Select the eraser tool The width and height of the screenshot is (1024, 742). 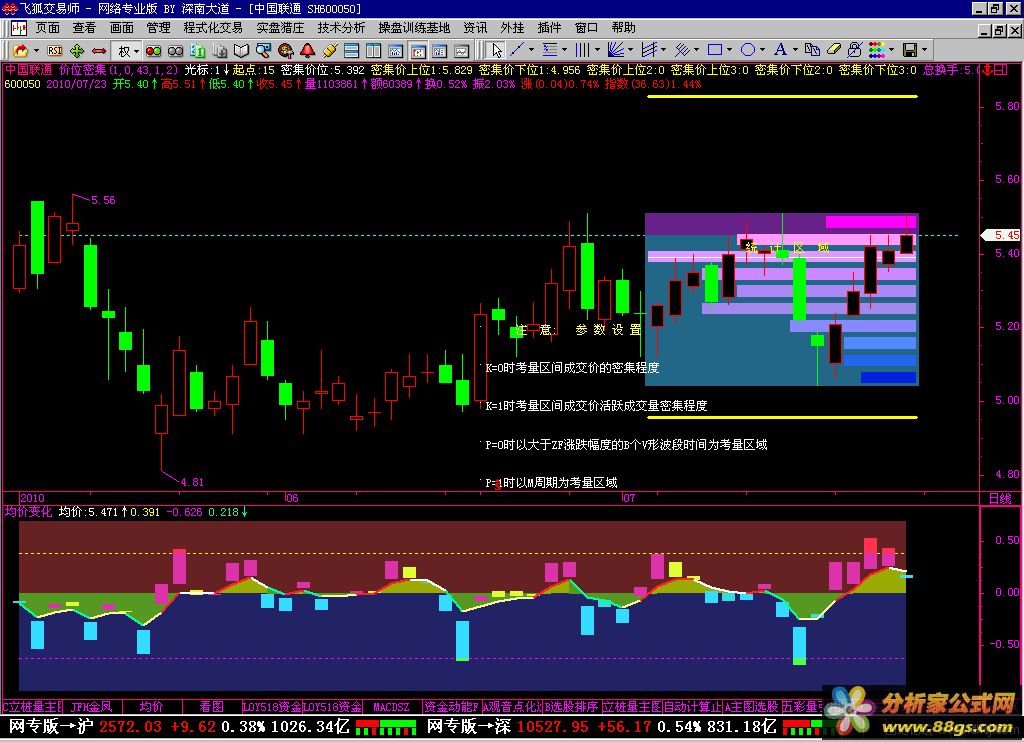point(834,50)
